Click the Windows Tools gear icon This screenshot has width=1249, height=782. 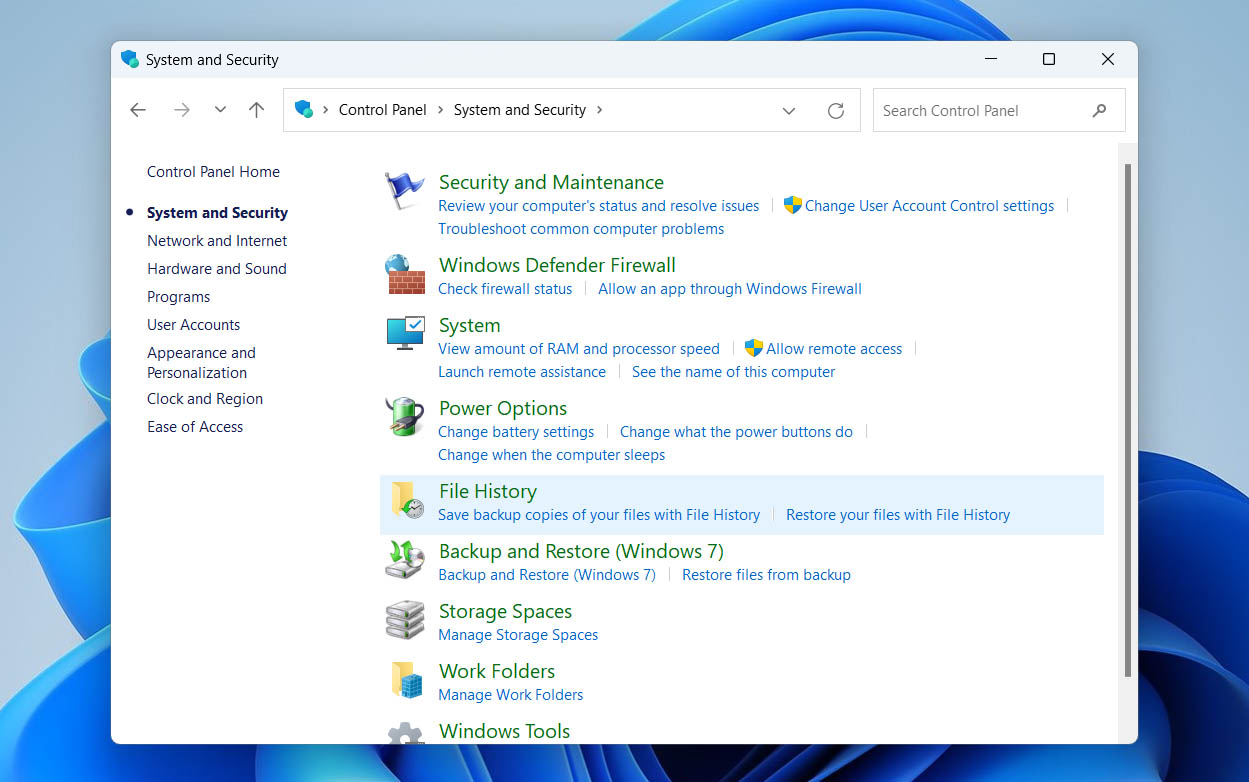point(405,734)
